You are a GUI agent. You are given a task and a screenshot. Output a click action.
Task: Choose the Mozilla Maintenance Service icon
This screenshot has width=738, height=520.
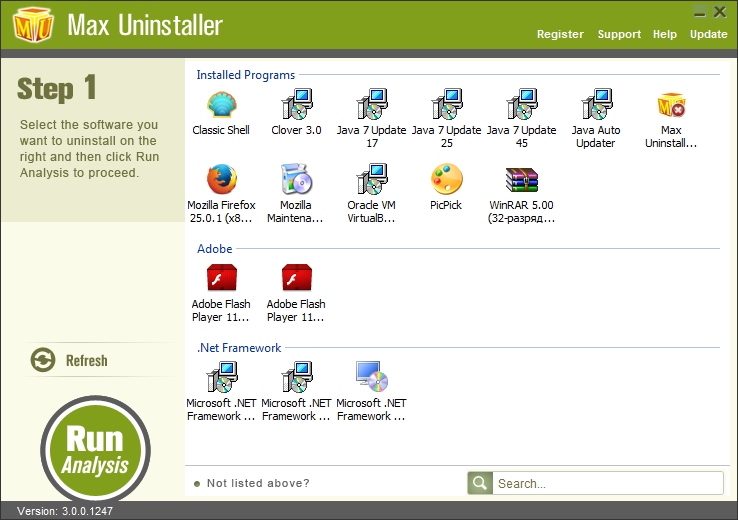[296, 180]
